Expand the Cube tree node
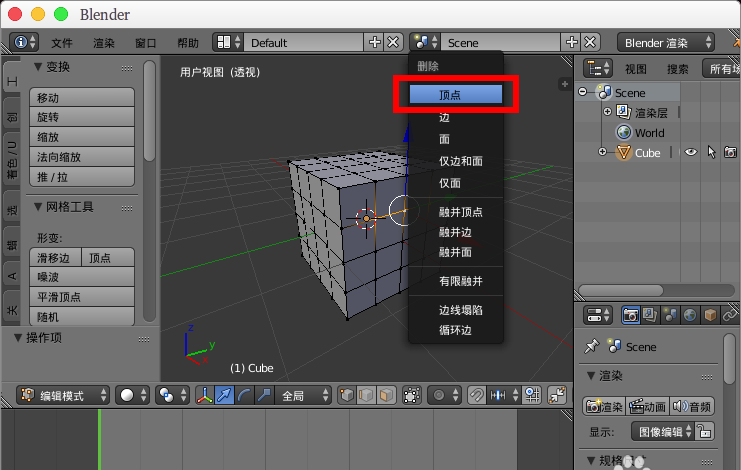This screenshot has height=470, width=741. point(602,152)
